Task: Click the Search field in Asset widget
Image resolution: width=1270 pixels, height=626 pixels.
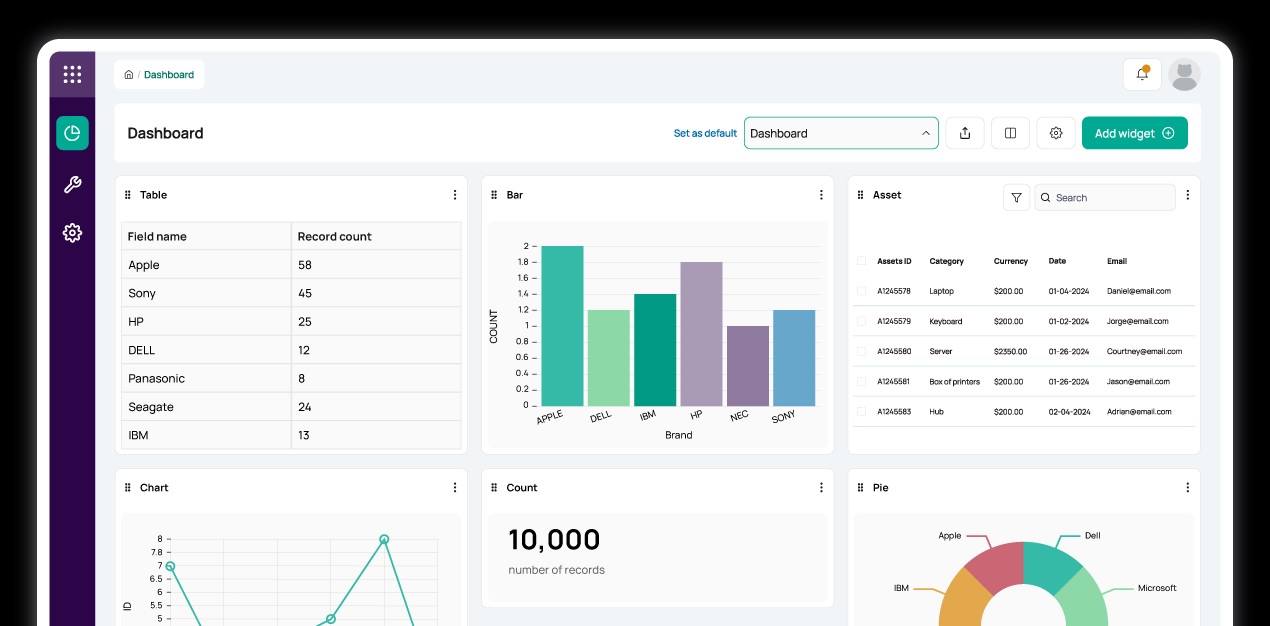Action: 1105,198
